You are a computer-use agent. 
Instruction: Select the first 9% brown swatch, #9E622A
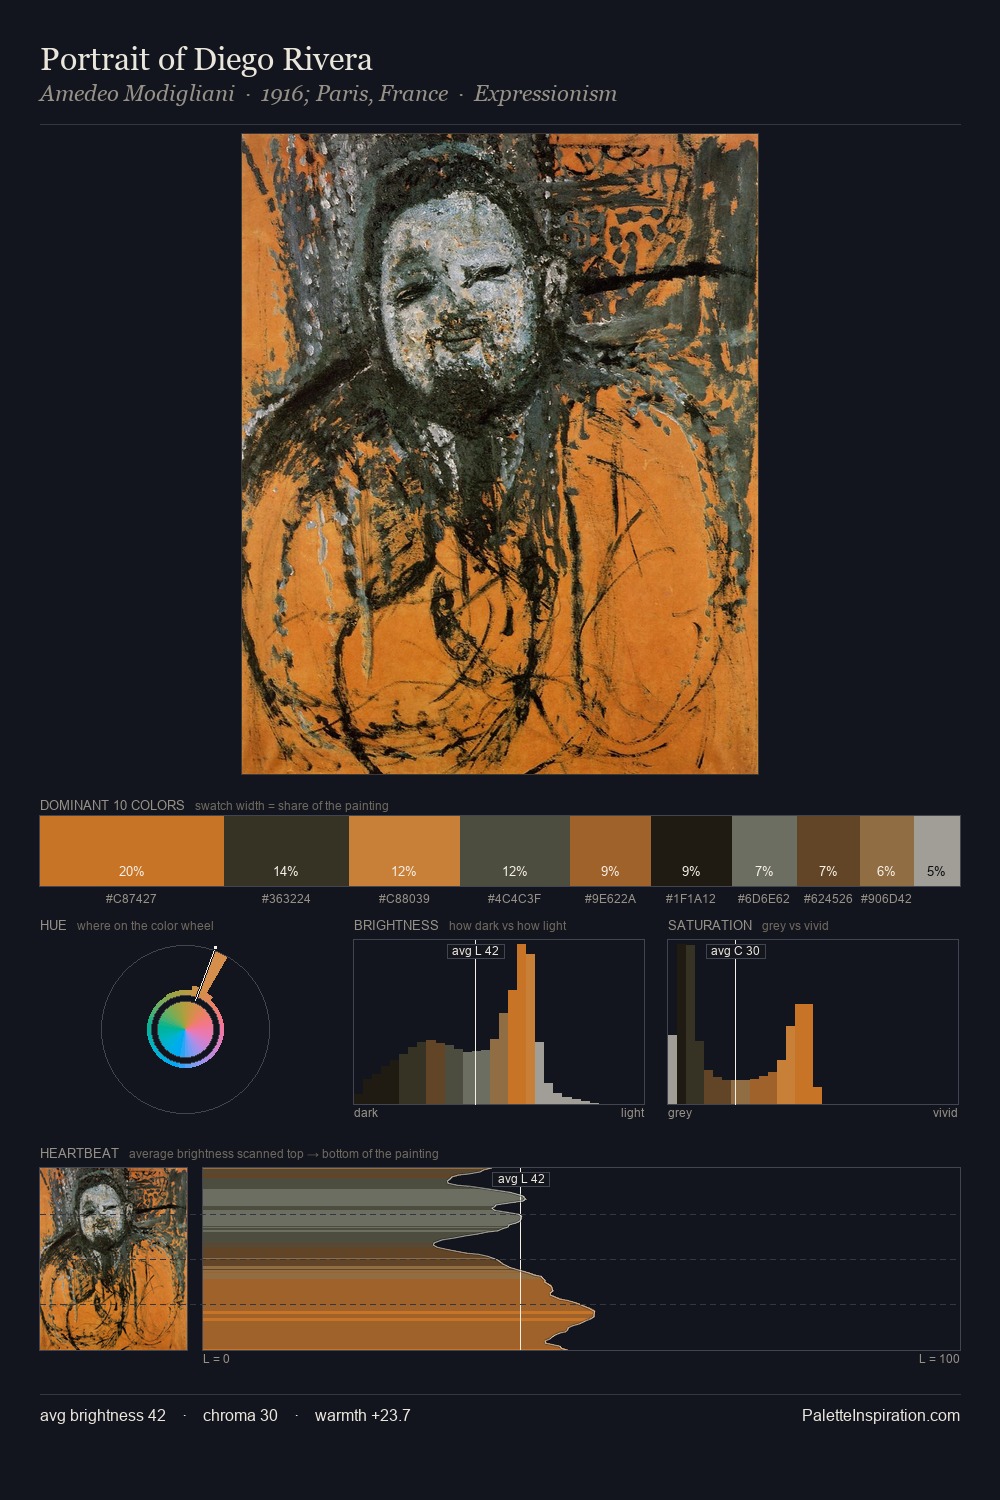[x=610, y=851]
